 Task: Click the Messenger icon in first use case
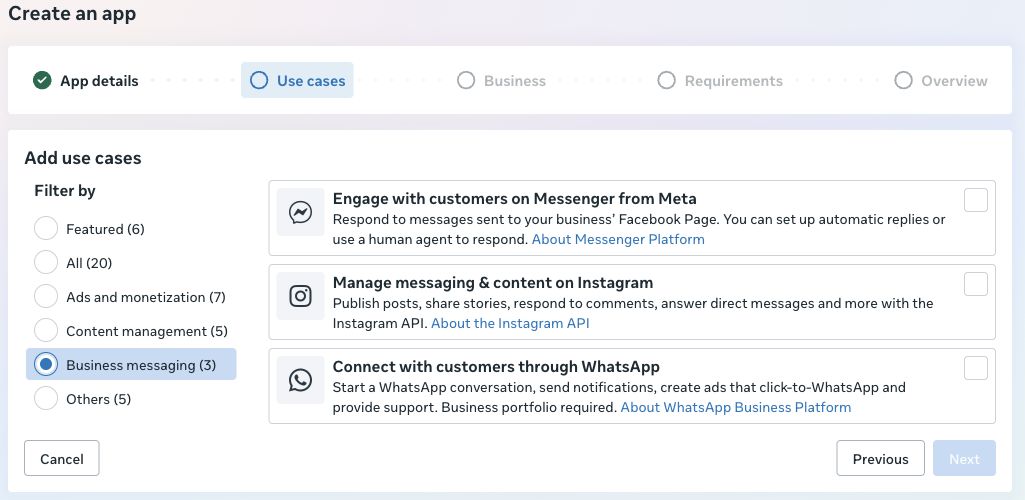point(301,212)
